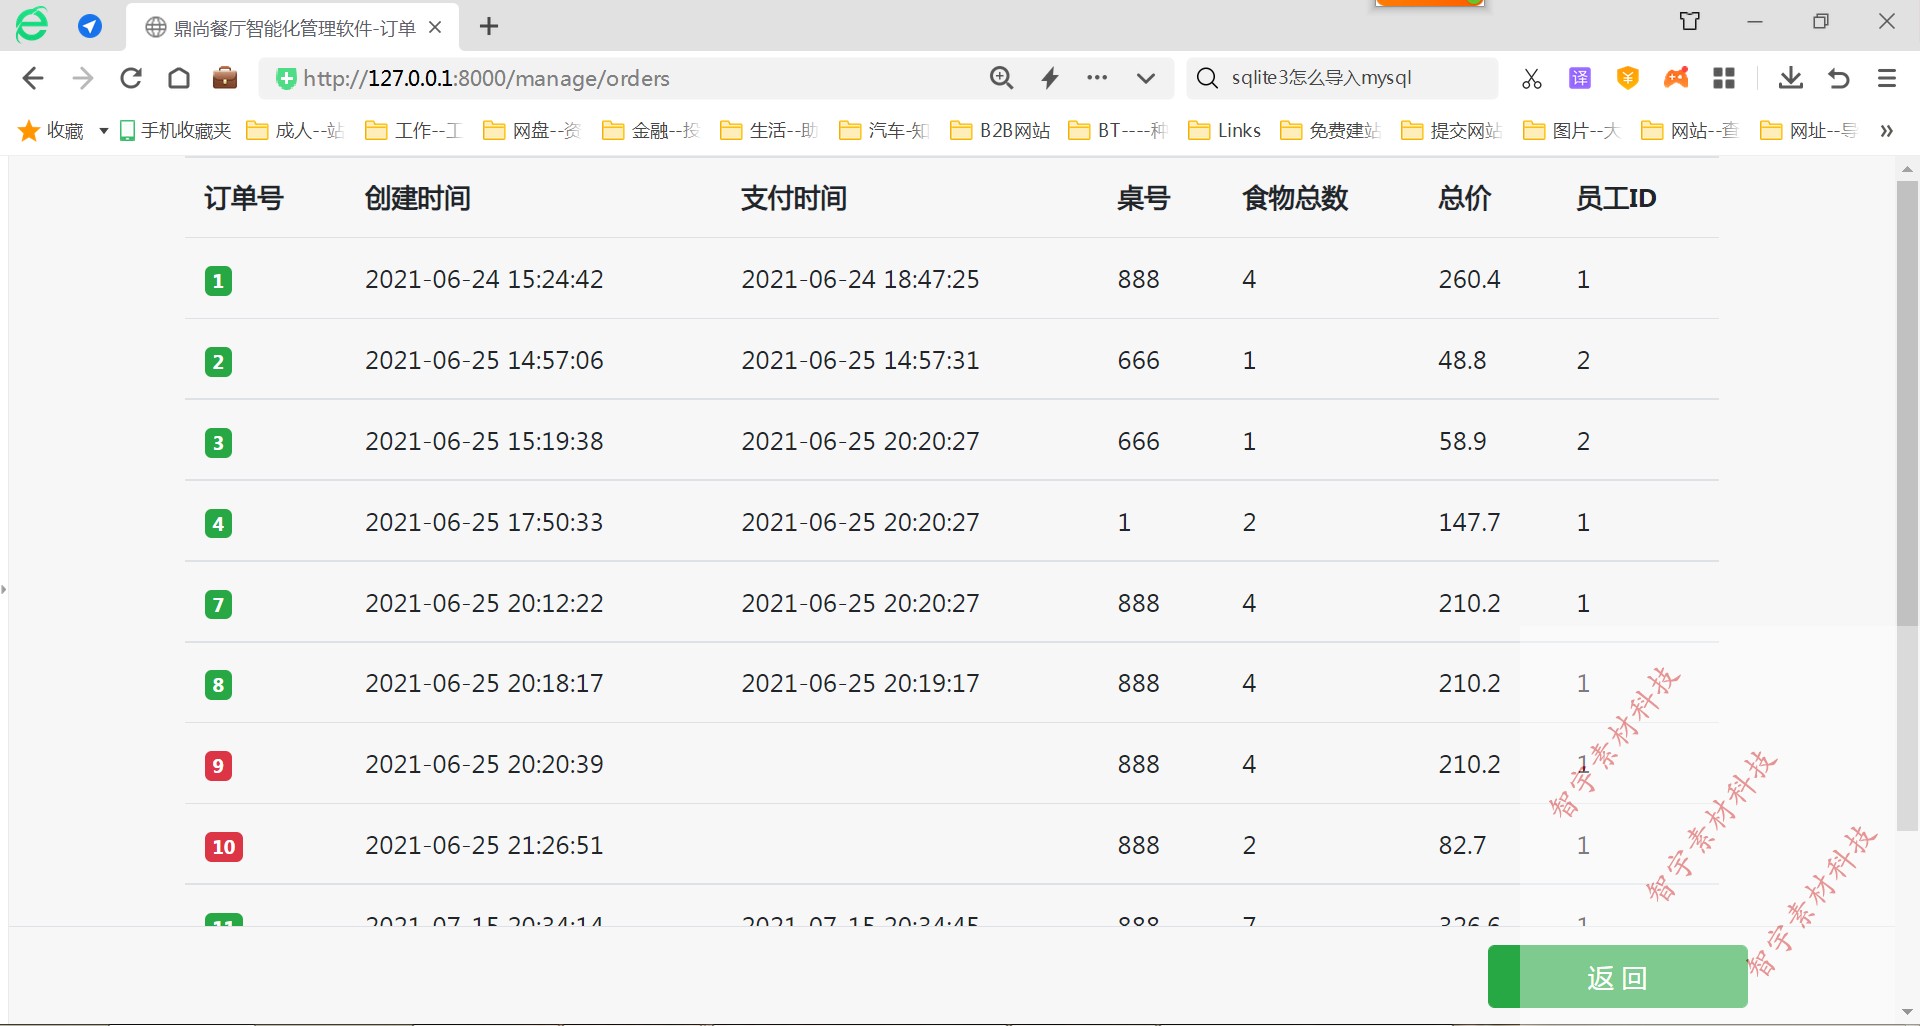The height and width of the screenshot is (1026, 1920).
Task: Click the green site security shield
Action: (286, 79)
